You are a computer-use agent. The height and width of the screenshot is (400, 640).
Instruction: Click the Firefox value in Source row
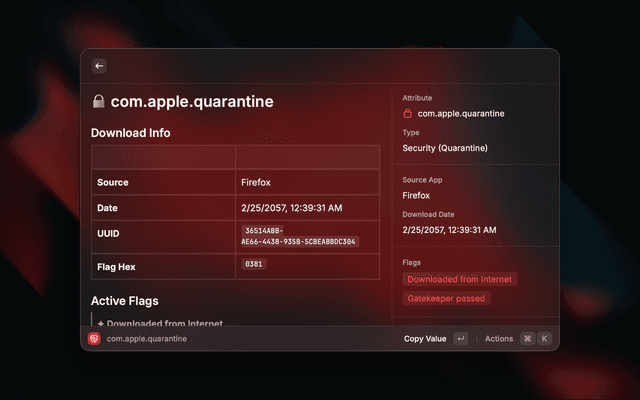click(x=256, y=183)
